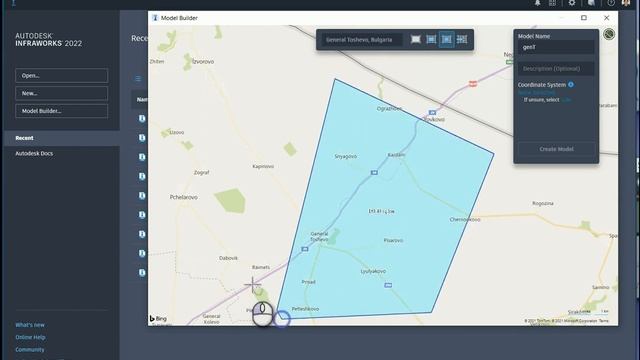Click the fourth area tool with grid icon

point(462,40)
